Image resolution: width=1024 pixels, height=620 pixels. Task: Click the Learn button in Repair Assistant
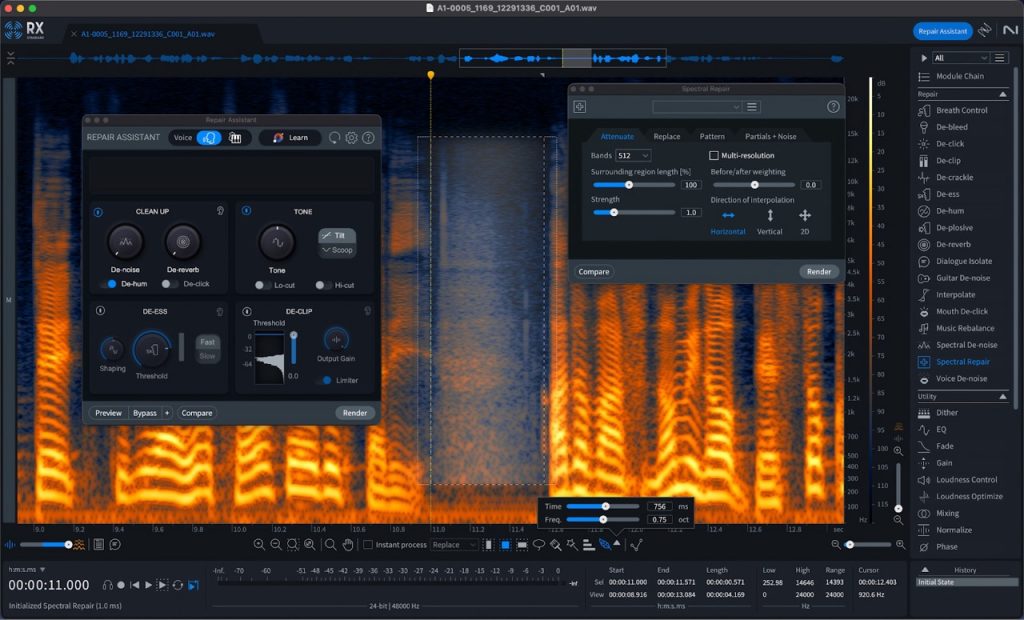coord(290,138)
